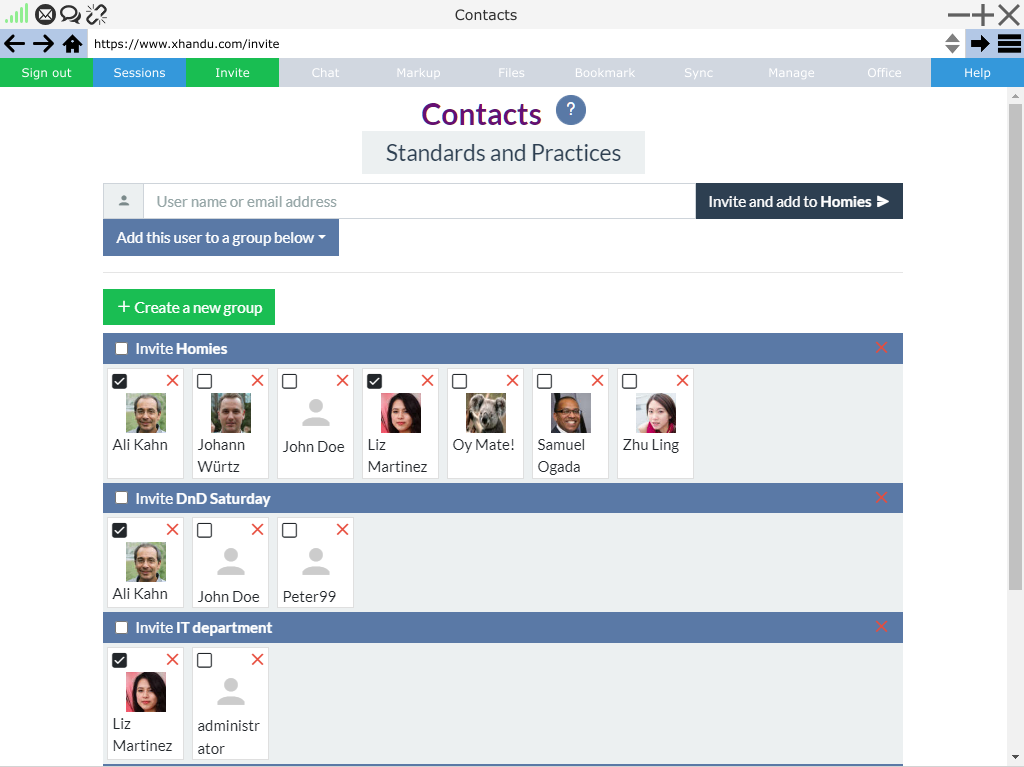Expand 'Add this user to a group below' dropdown
The height and width of the screenshot is (767, 1024).
[221, 238]
